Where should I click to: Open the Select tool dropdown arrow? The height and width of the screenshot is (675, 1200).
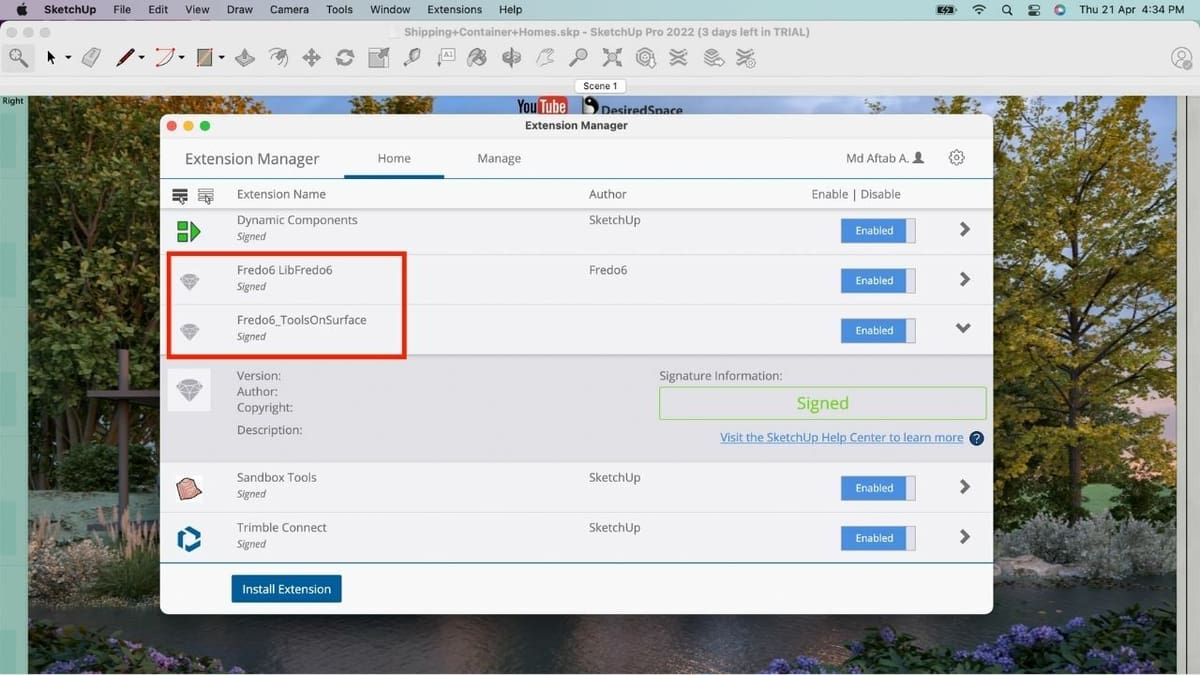pos(68,58)
